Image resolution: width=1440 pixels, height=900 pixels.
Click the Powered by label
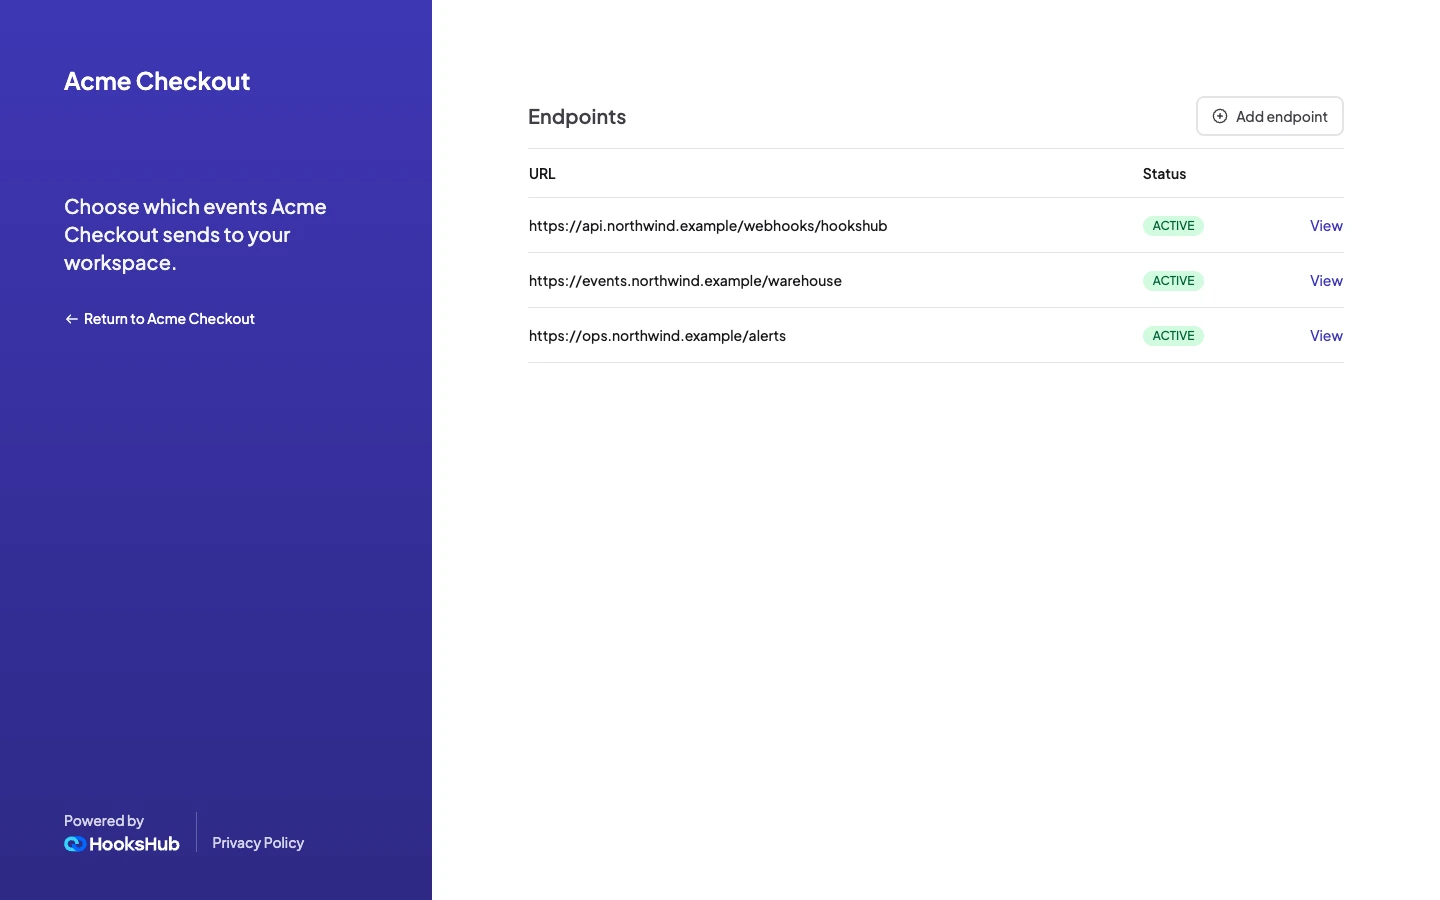[104, 821]
